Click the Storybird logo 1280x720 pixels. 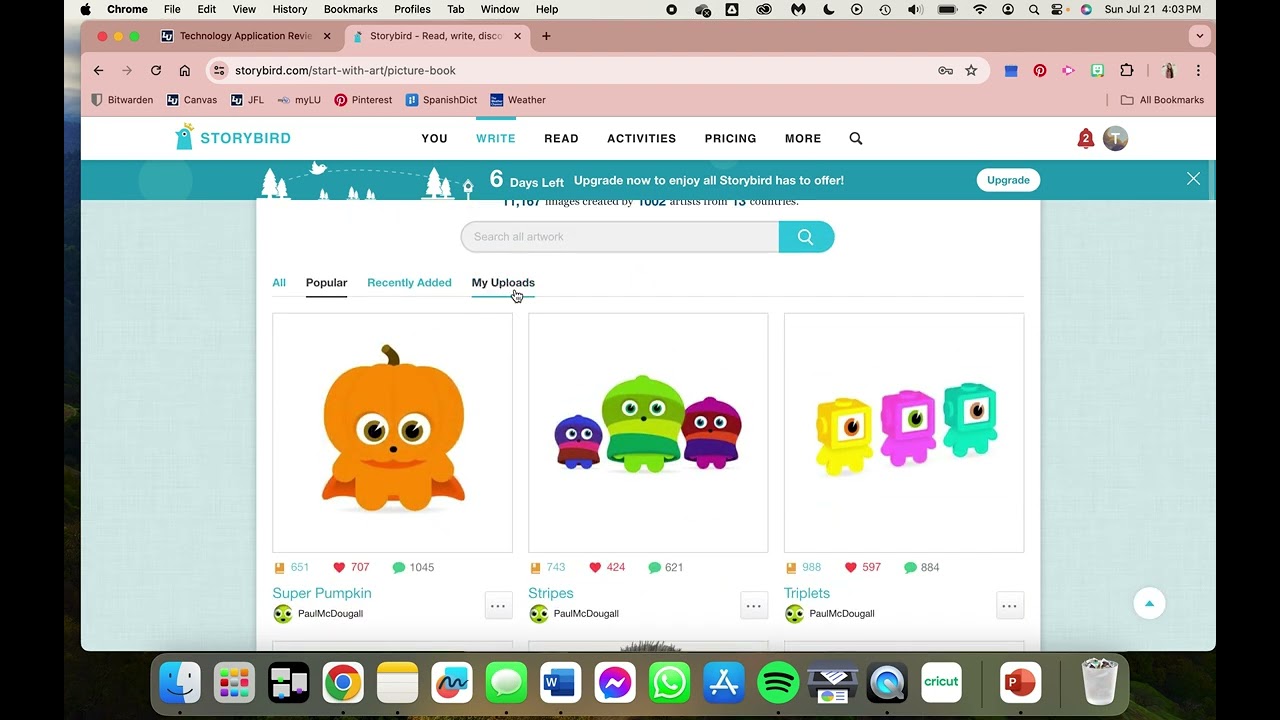[x=233, y=138]
